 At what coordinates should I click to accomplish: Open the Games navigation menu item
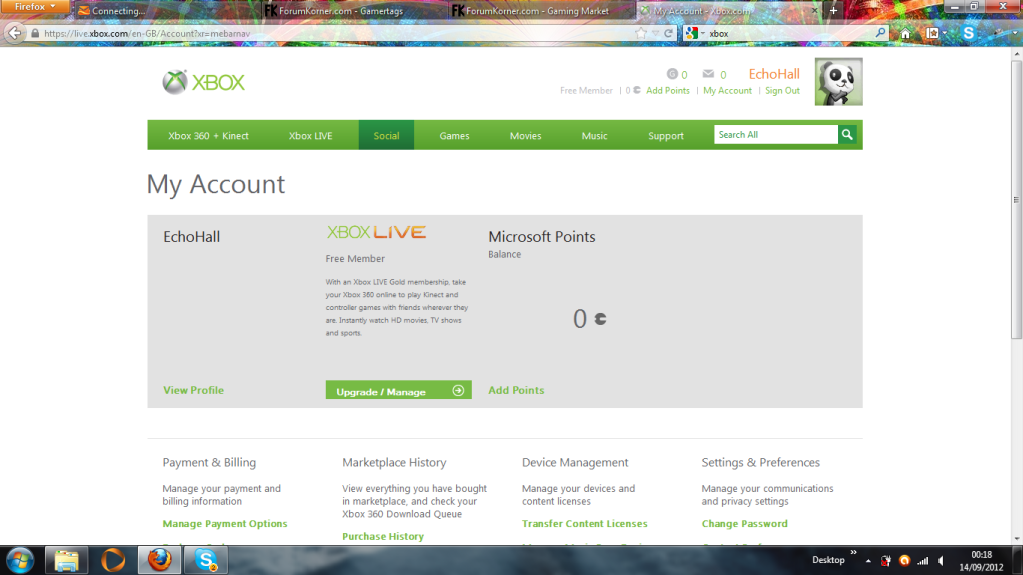click(454, 136)
